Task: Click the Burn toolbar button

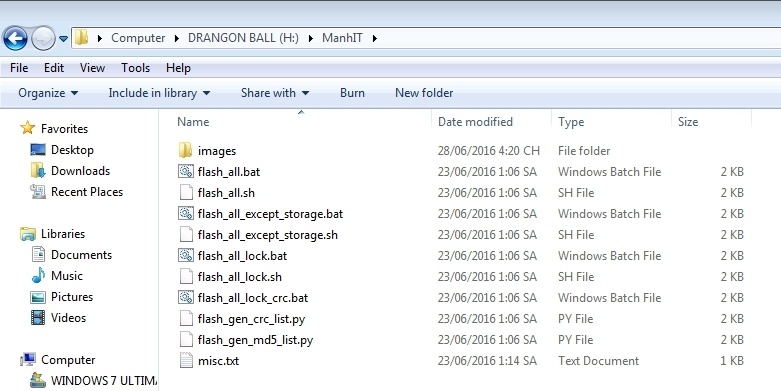Action: (x=352, y=93)
